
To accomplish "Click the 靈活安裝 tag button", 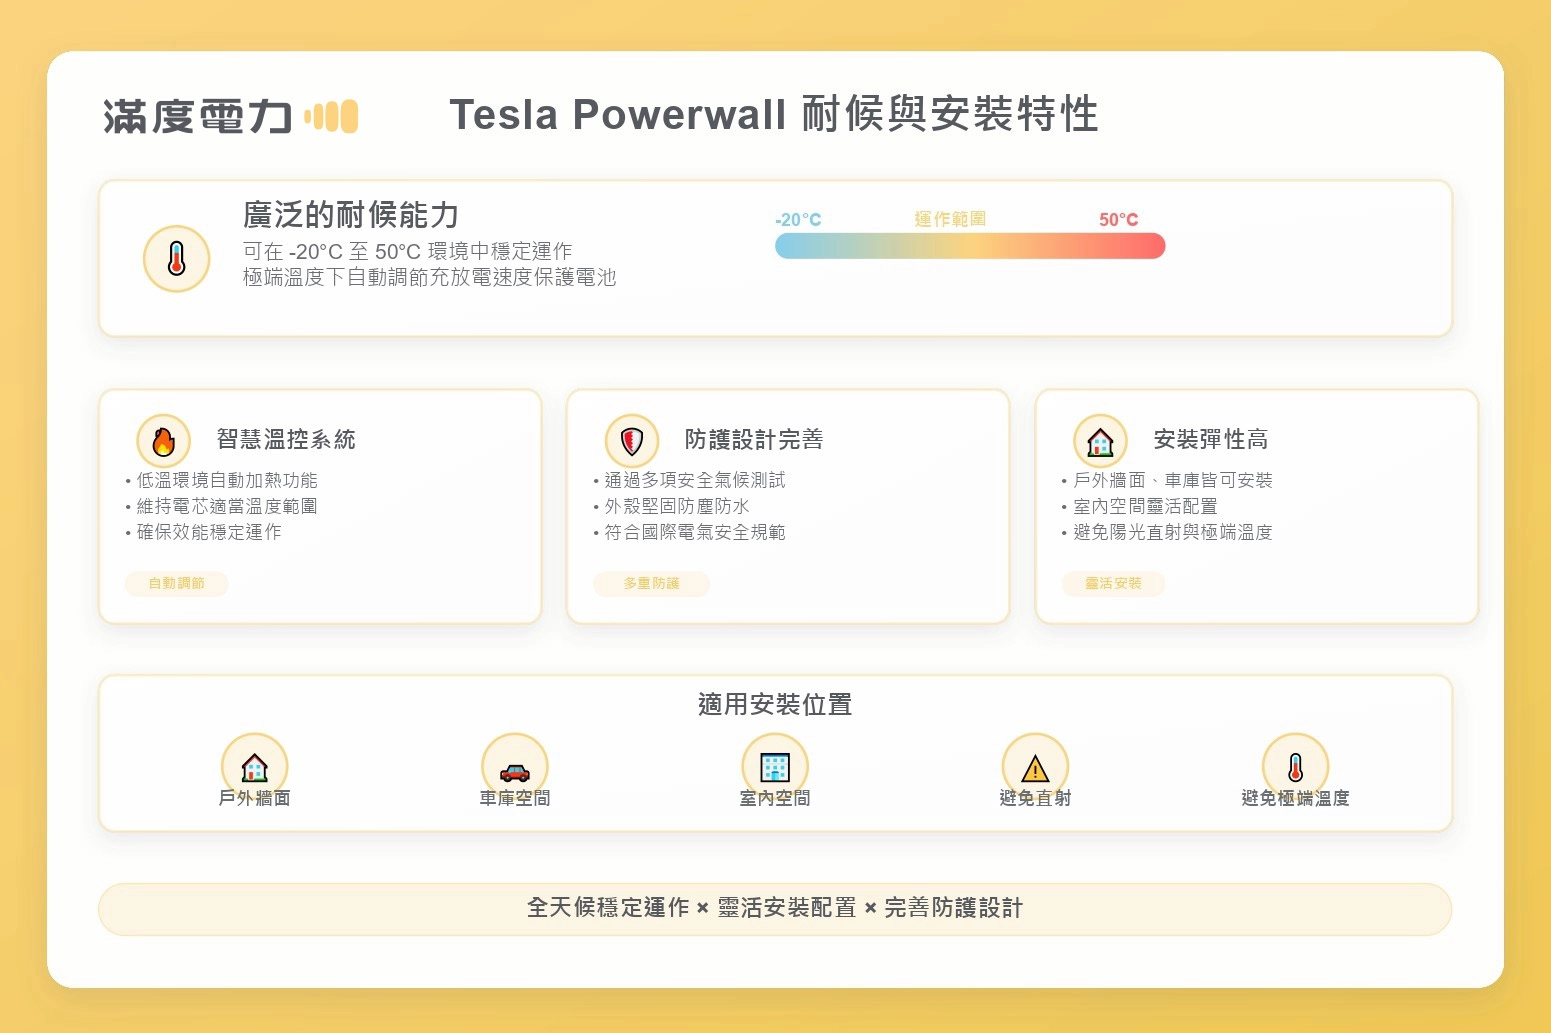I will point(1113,583).
